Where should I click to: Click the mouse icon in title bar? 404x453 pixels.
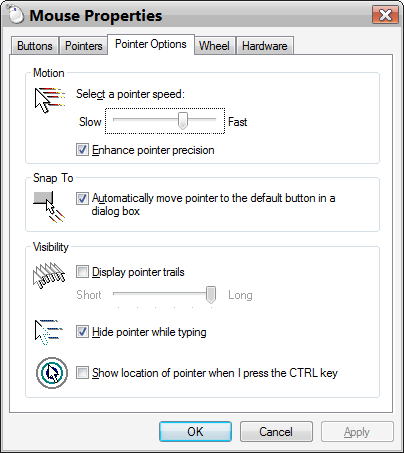click(15, 15)
